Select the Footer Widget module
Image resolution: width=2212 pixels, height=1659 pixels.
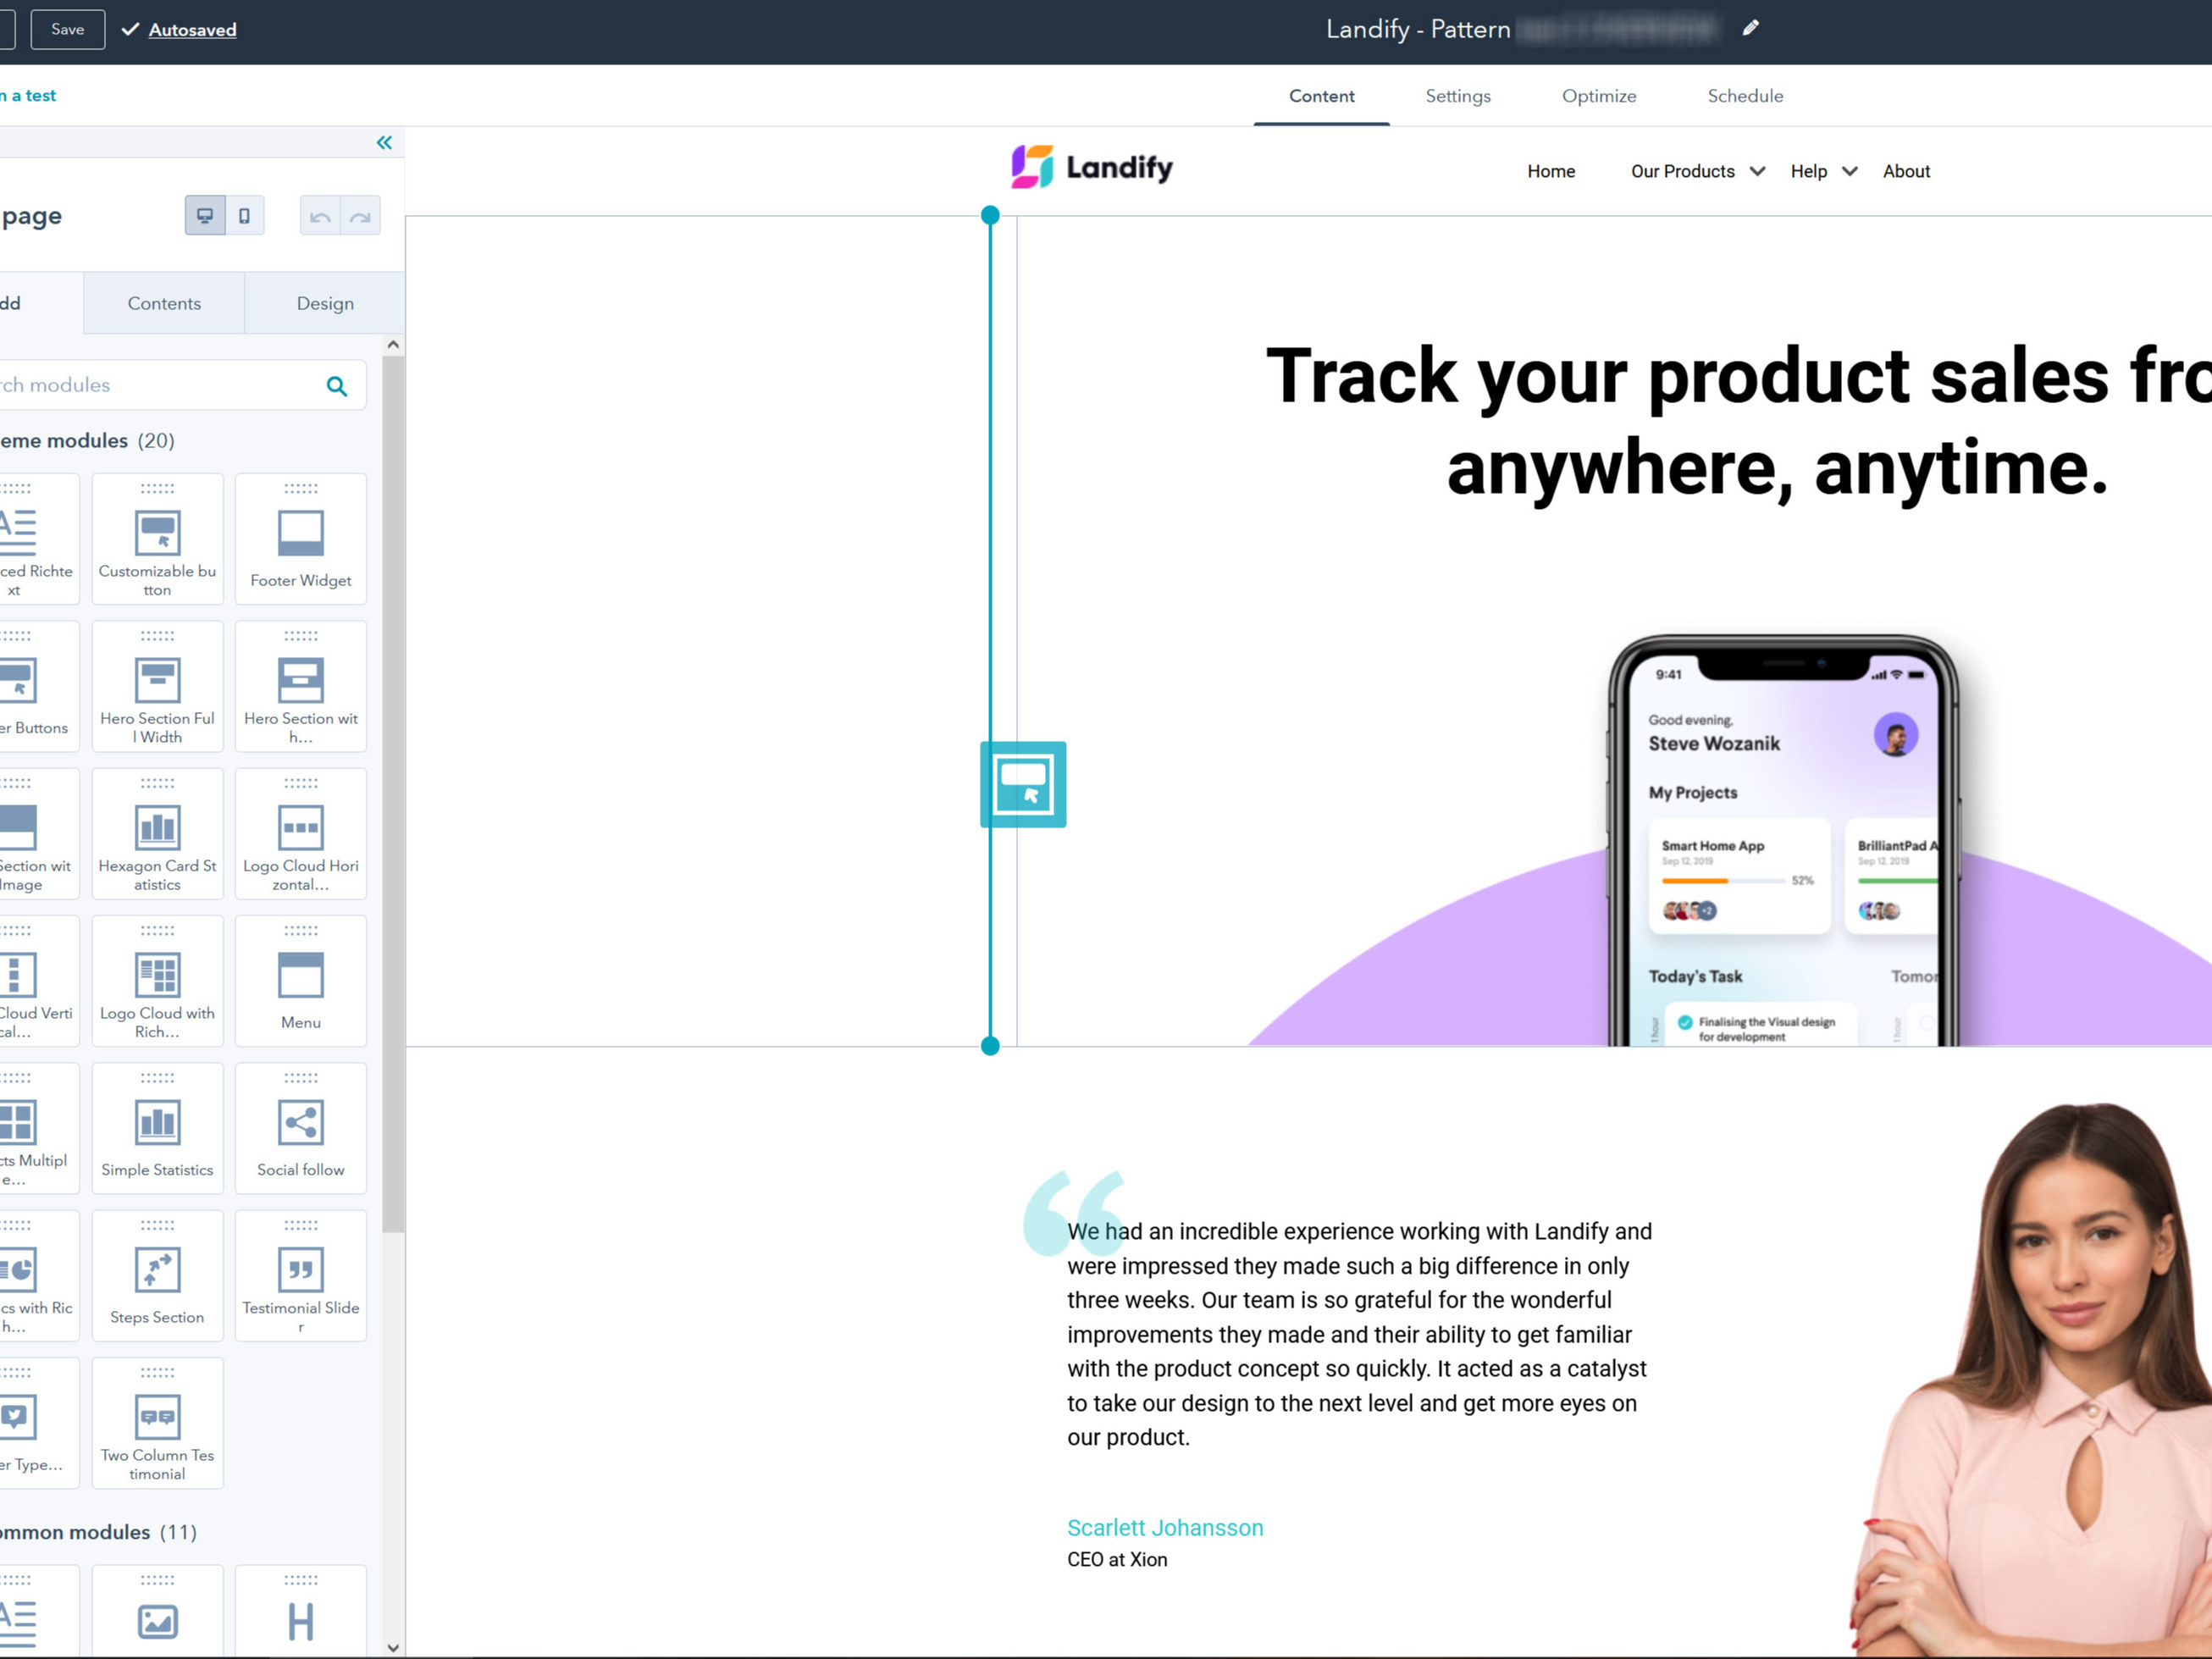point(301,539)
